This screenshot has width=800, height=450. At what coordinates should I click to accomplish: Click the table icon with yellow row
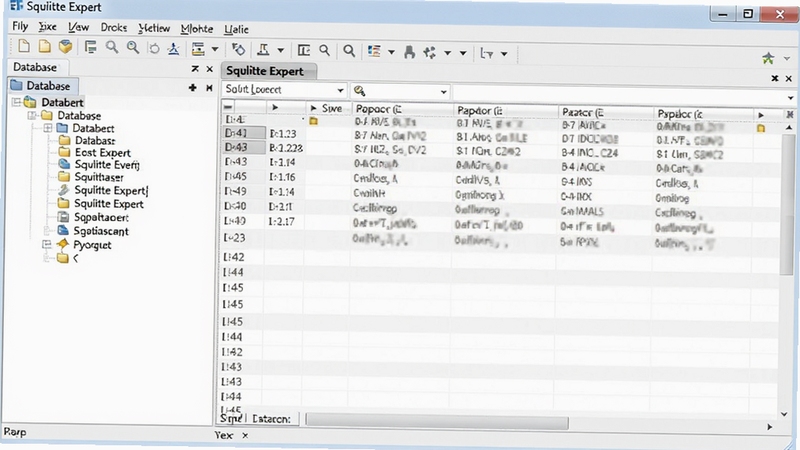(x=198, y=49)
